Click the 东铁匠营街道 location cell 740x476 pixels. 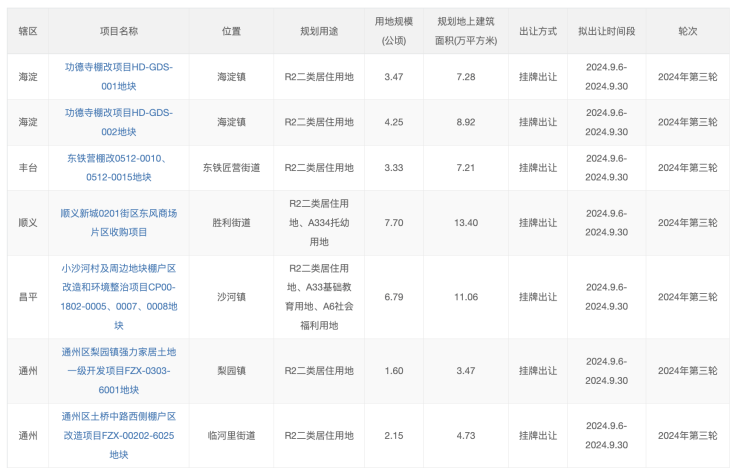231,168
